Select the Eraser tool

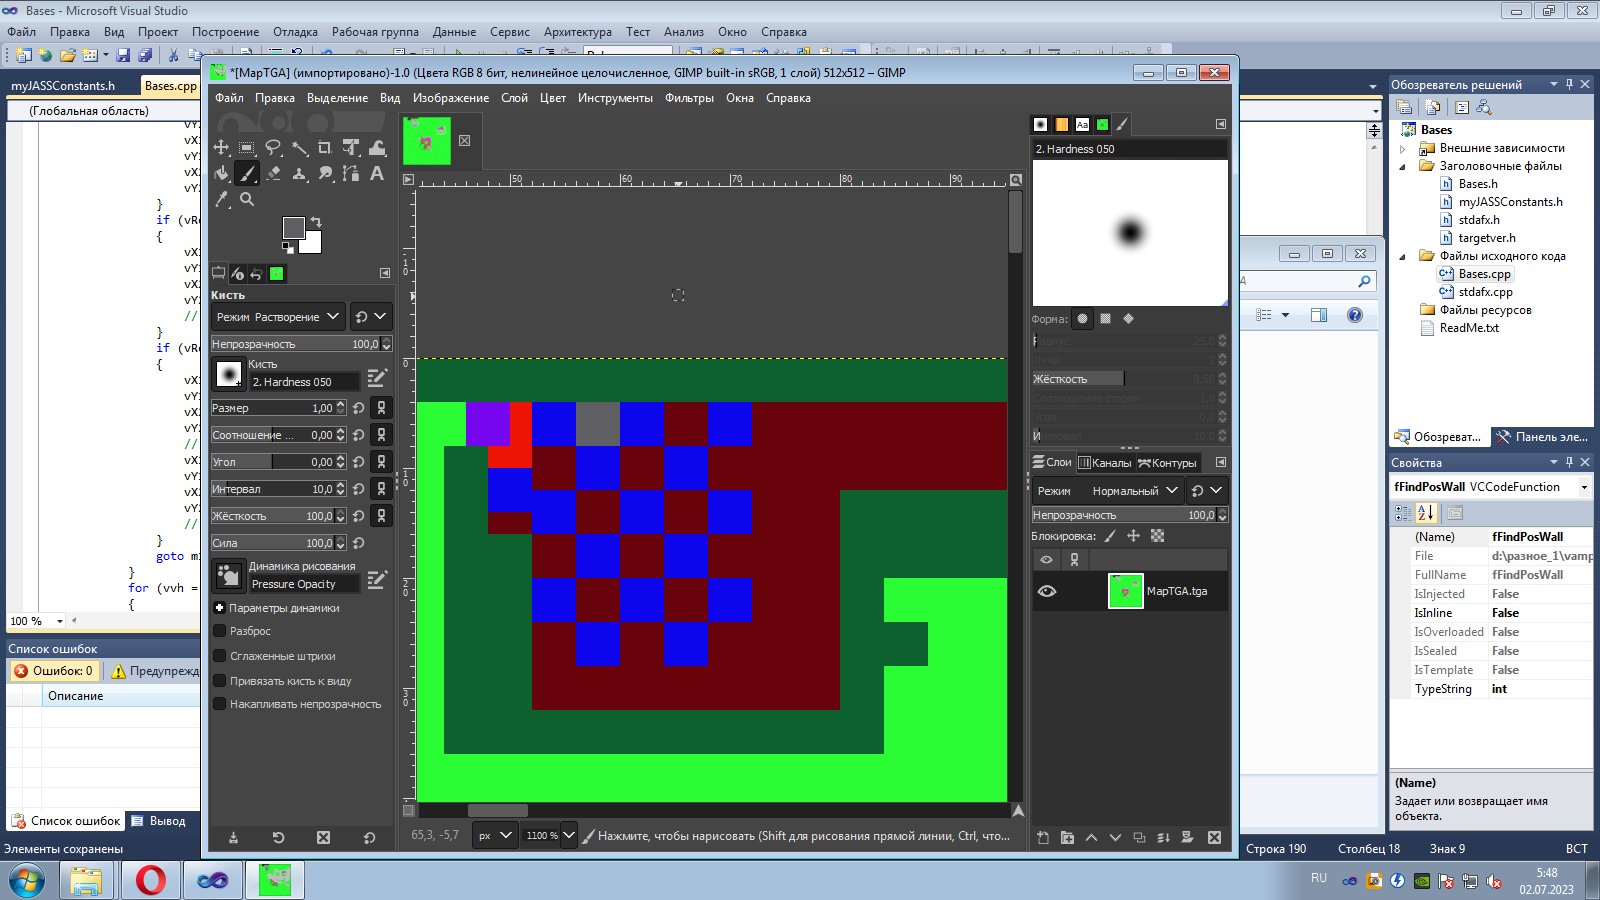pos(273,174)
